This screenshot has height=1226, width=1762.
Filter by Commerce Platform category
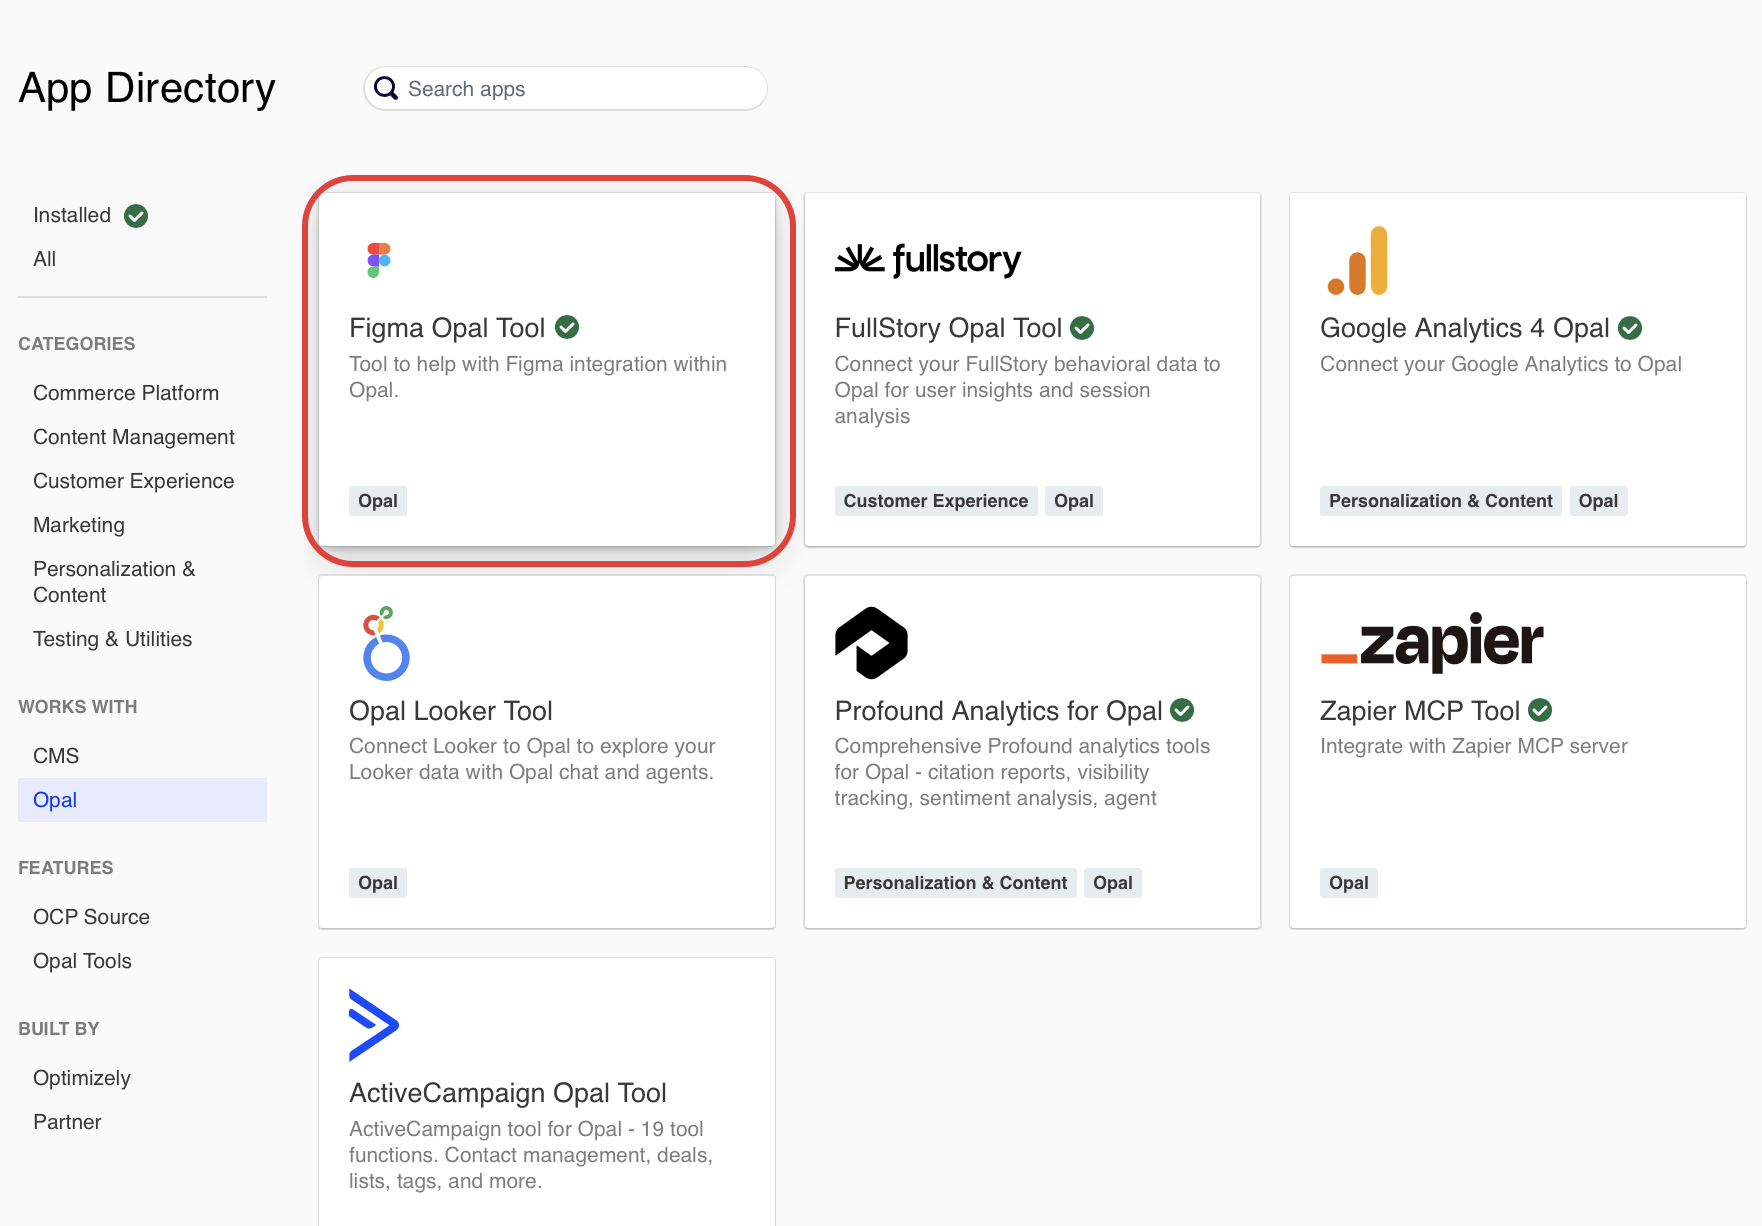(126, 393)
